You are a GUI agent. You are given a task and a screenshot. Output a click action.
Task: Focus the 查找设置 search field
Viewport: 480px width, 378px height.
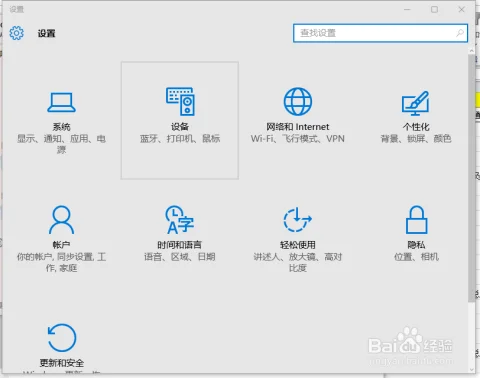point(380,33)
